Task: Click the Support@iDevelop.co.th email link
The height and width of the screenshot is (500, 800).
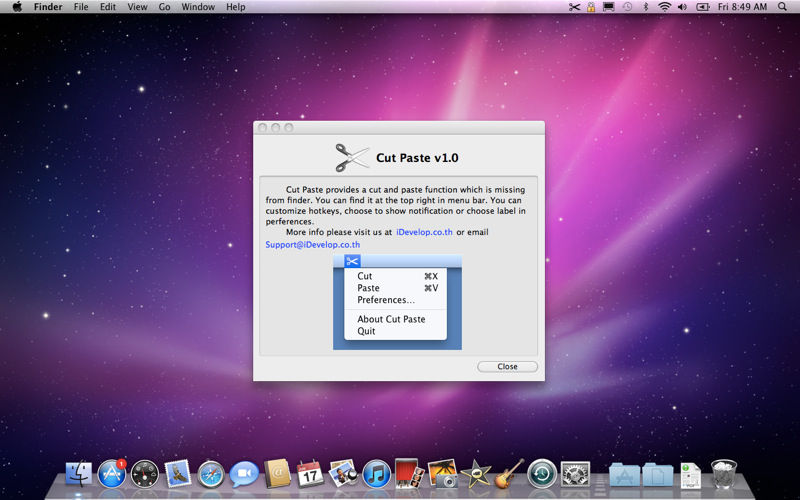Action: [313, 245]
